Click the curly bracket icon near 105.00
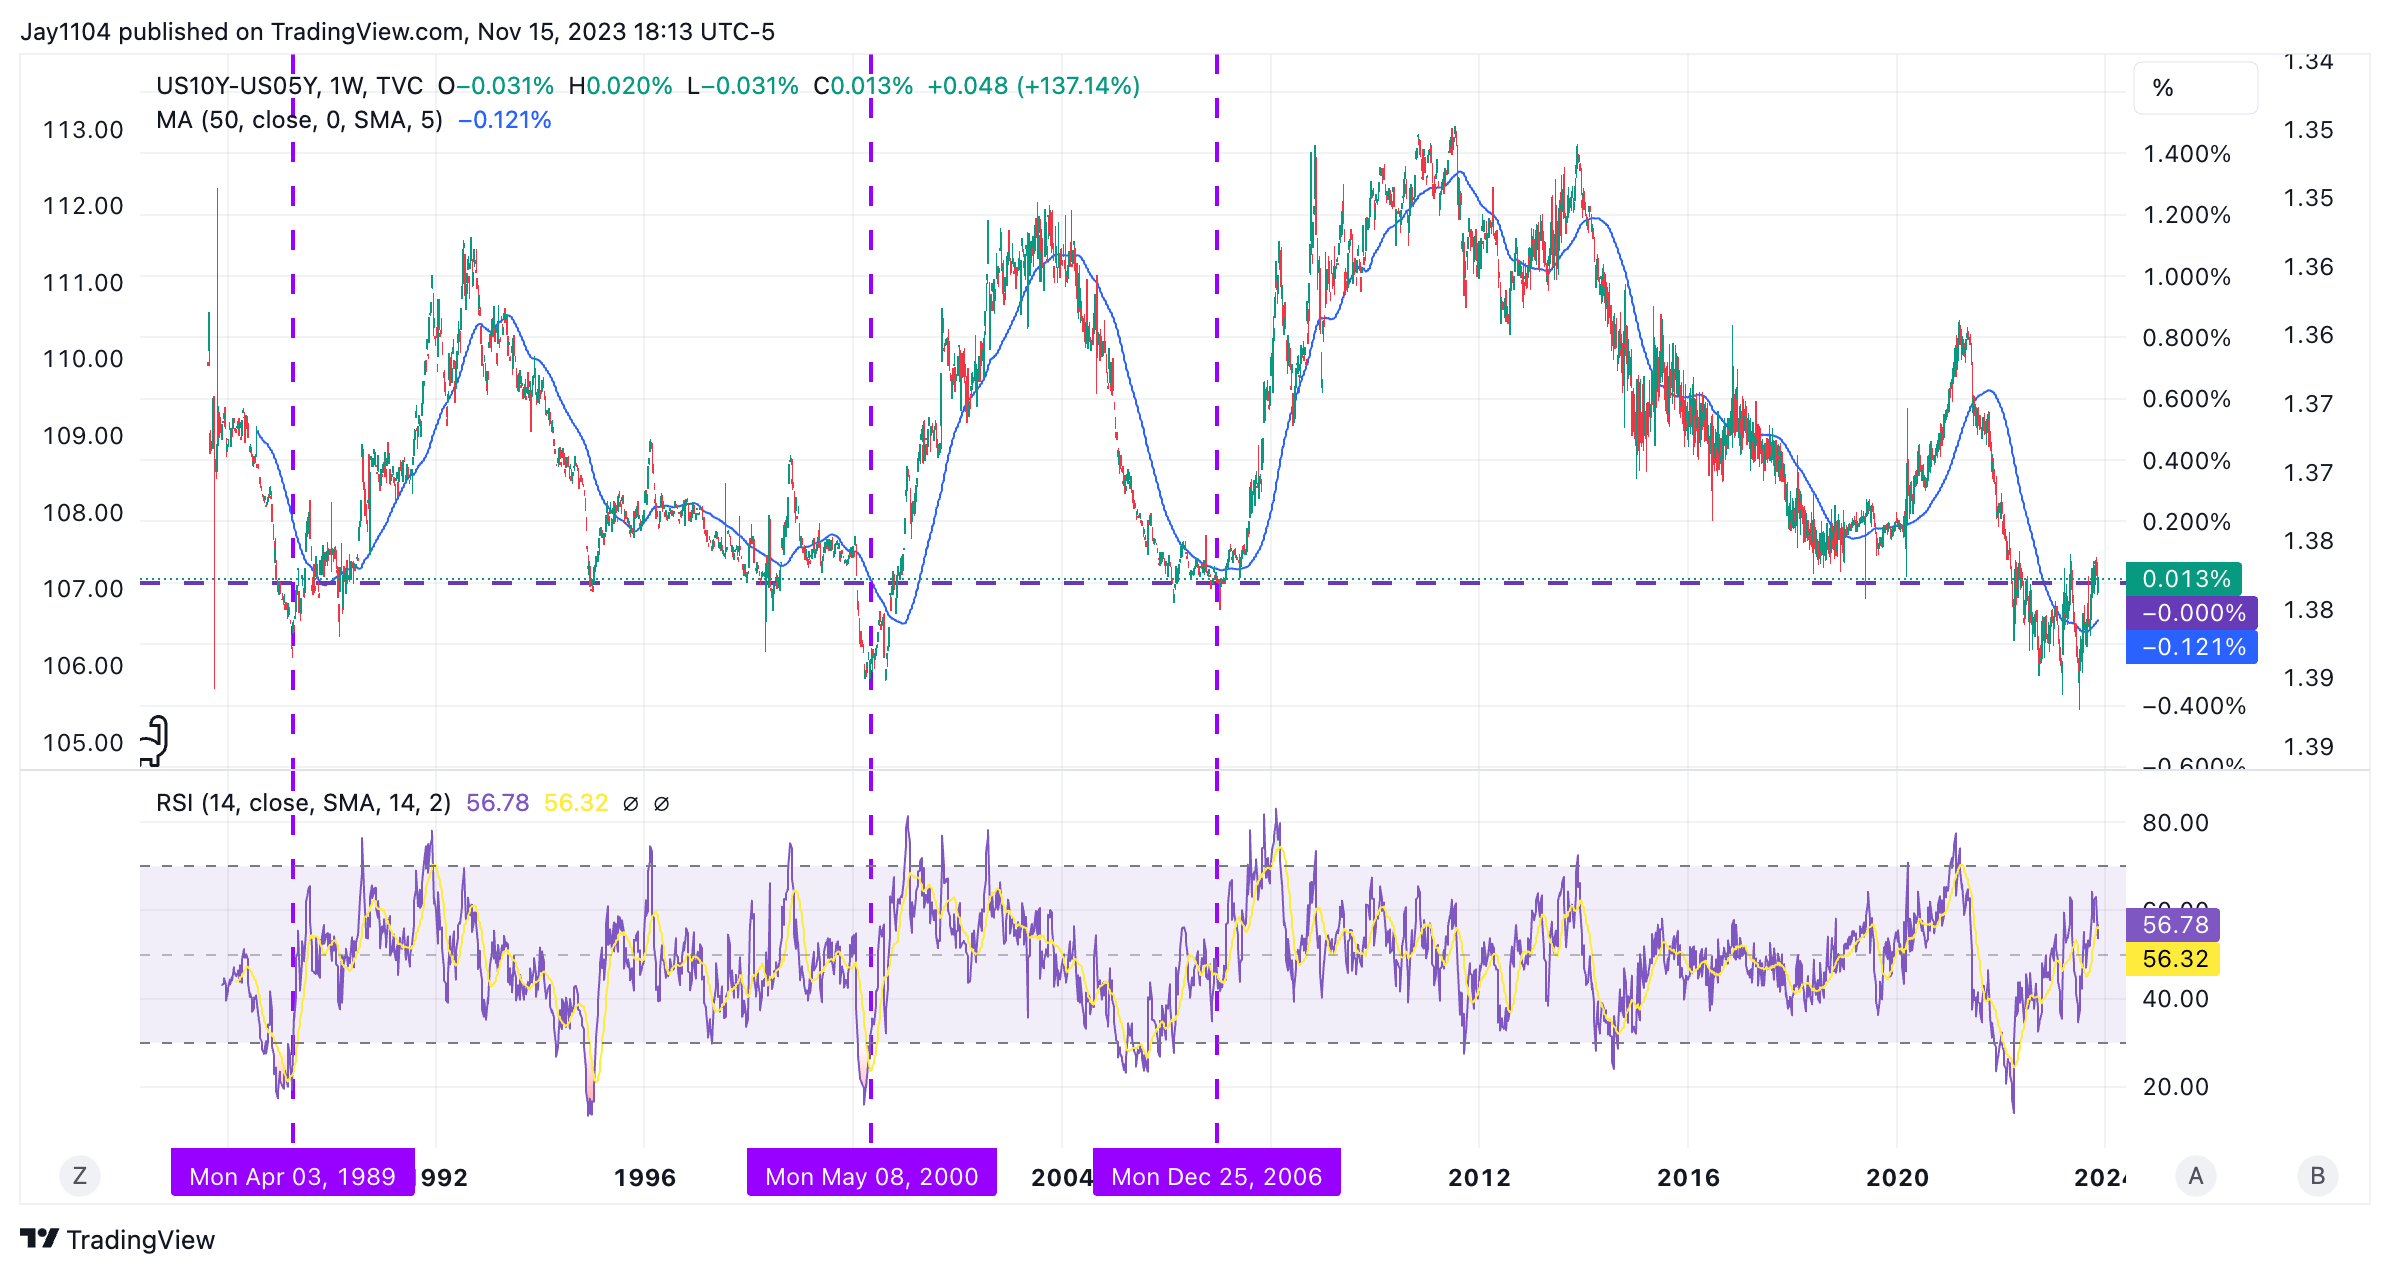 click(x=155, y=741)
